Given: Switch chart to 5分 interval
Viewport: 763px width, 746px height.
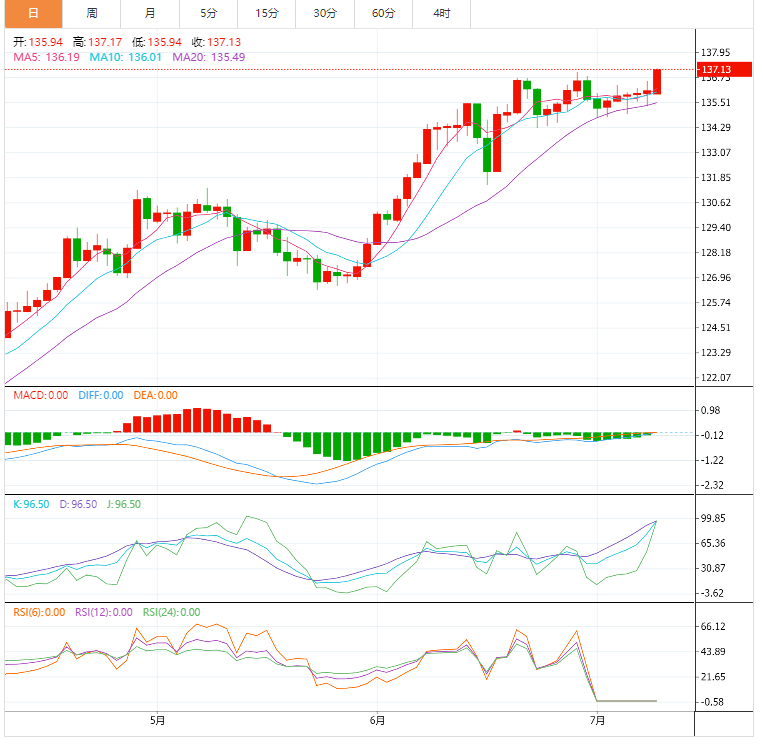Looking at the screenshot, I should click(208, 13).
